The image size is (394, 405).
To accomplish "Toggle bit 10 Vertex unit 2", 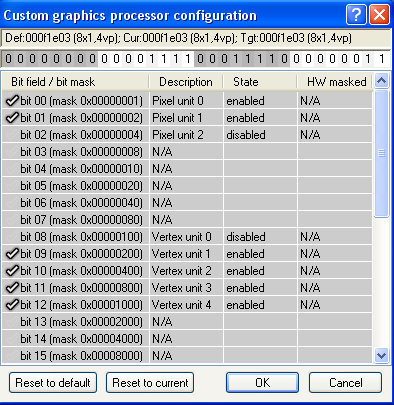I will 12,271.
